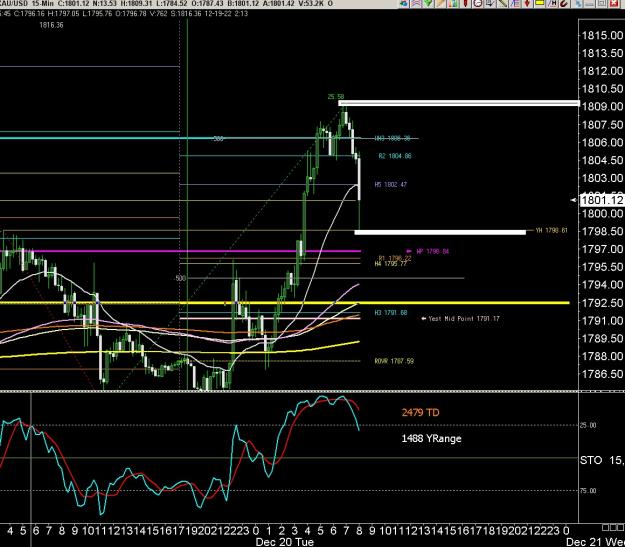The height and width of the screenshot is (547, 625).
Task: Select the thick yellow horizontal line at 1792.50
Action: pos(285,303)
